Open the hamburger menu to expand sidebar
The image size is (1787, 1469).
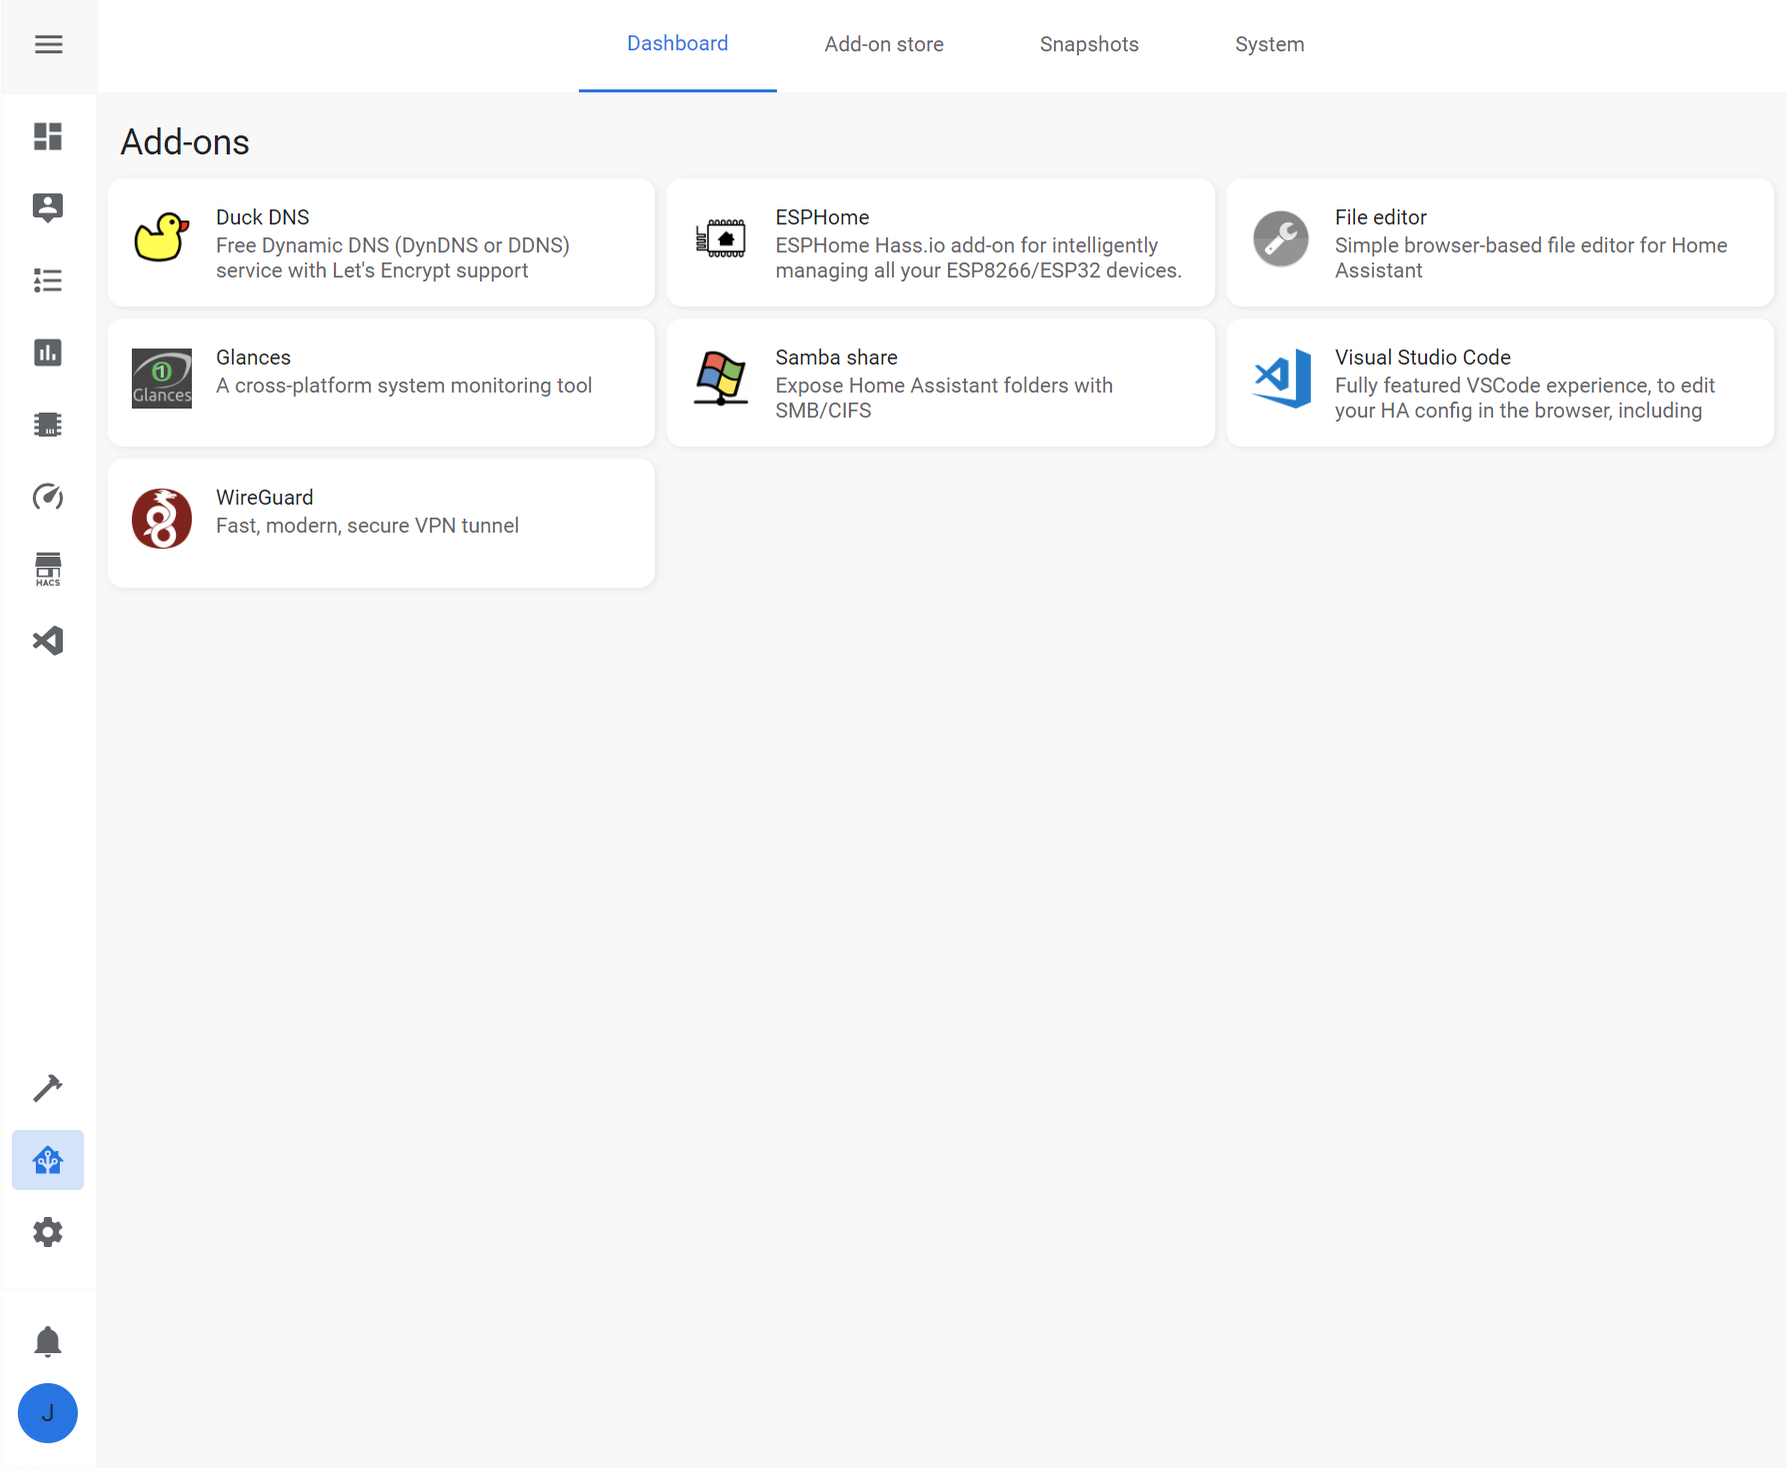48,44
